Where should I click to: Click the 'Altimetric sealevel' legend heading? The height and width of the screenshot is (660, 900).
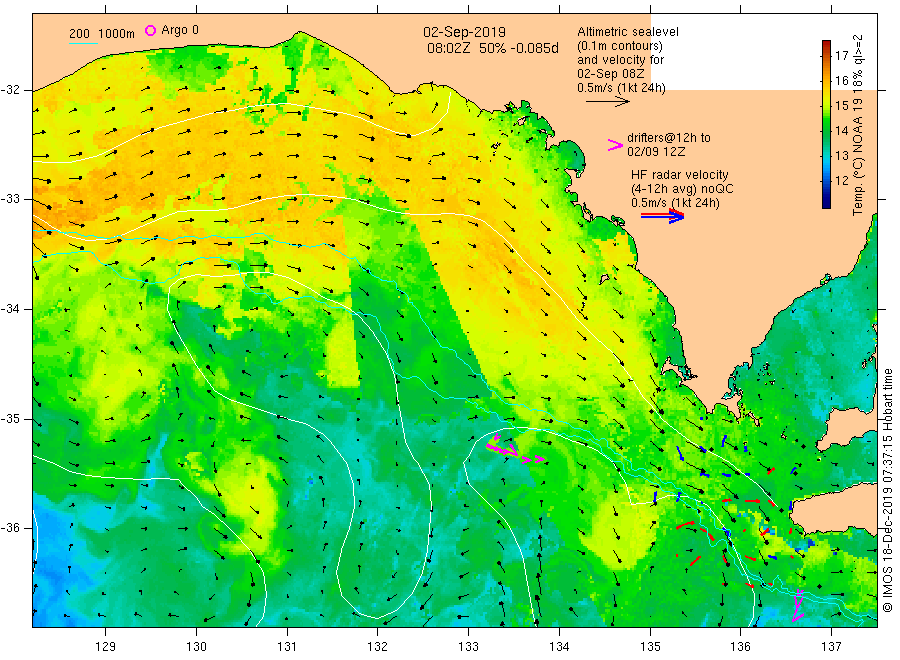click(627, 32)
